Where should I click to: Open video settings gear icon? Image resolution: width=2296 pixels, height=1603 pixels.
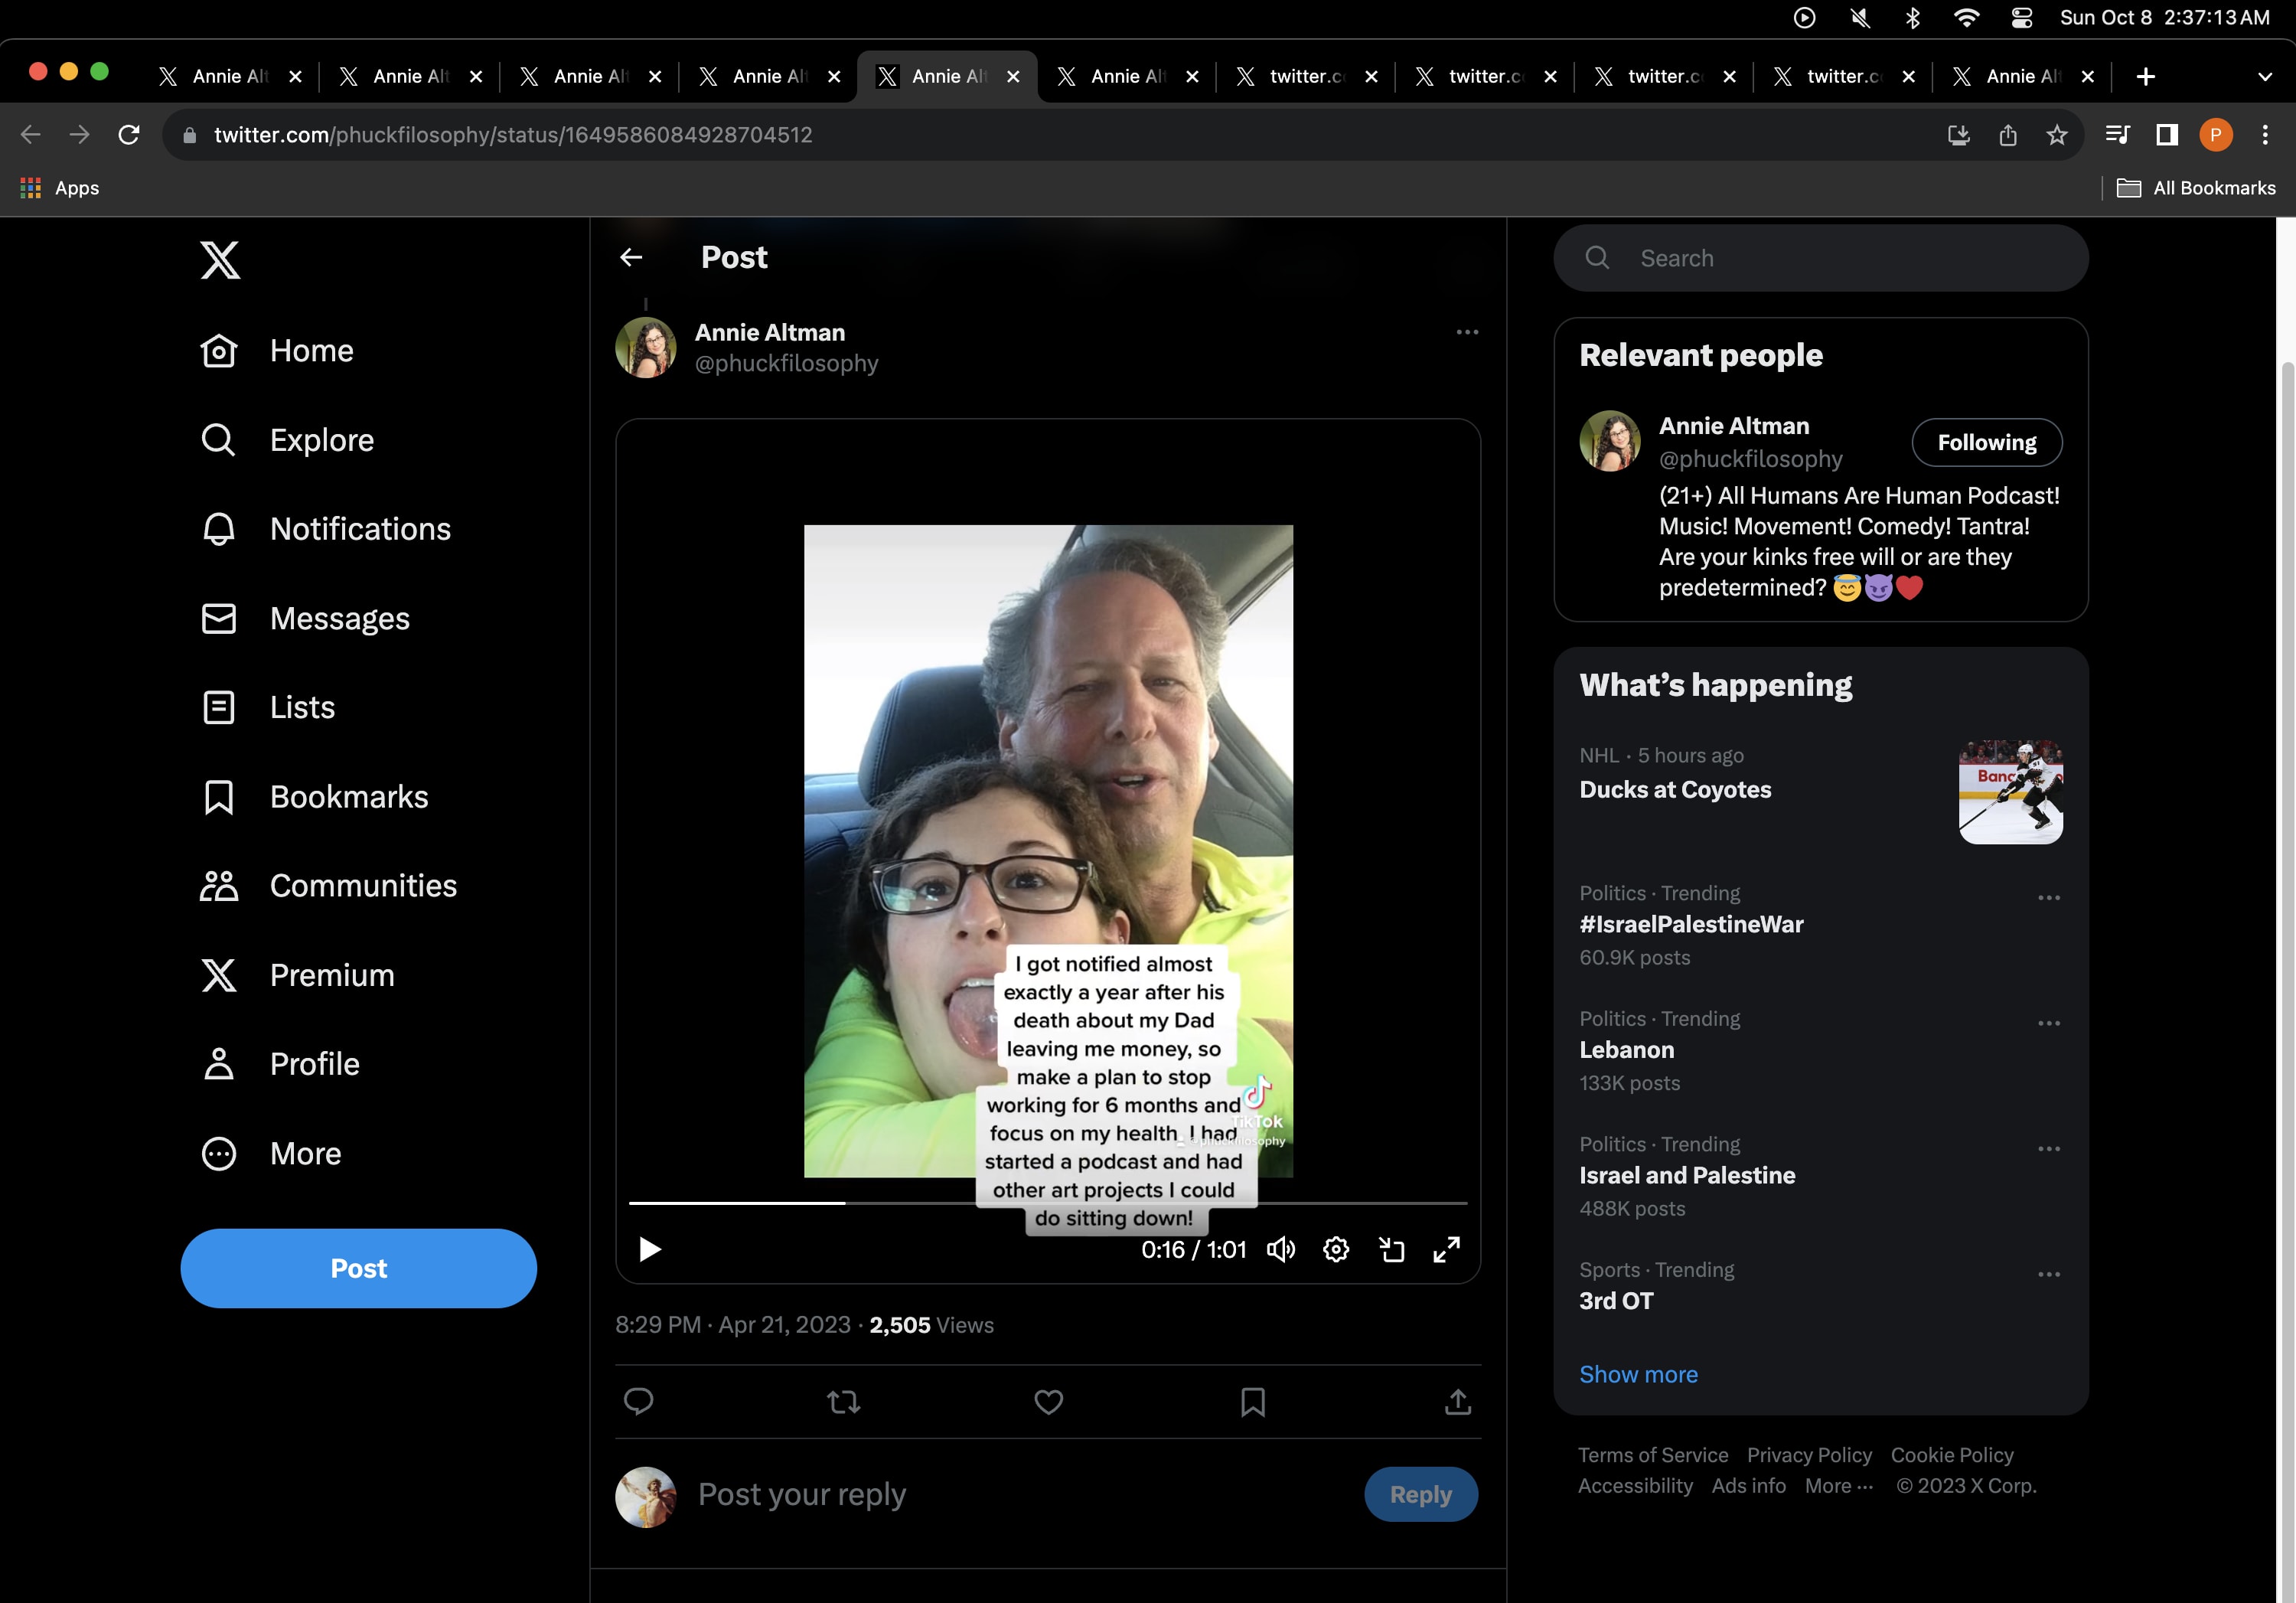click(1335, 1250)
